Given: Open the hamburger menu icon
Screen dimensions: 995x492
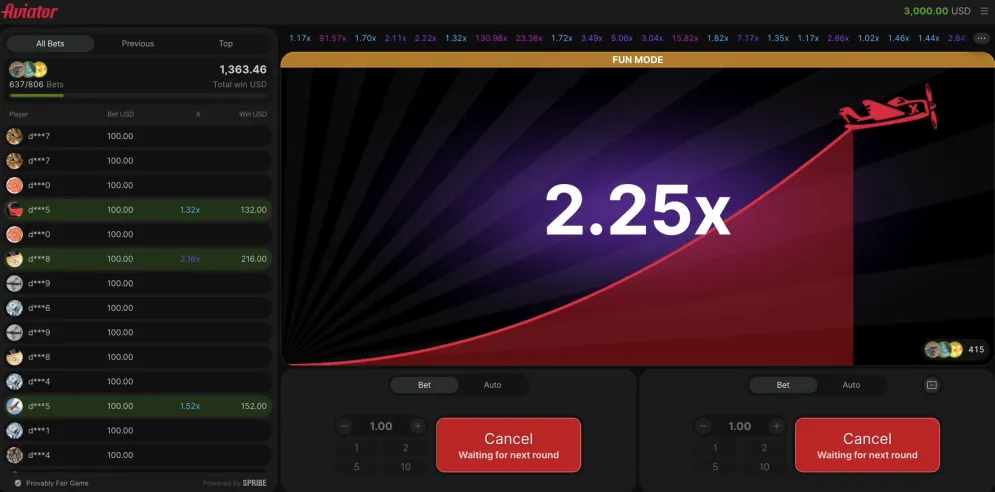Looking at the screenshot, I should click(984, 11).
